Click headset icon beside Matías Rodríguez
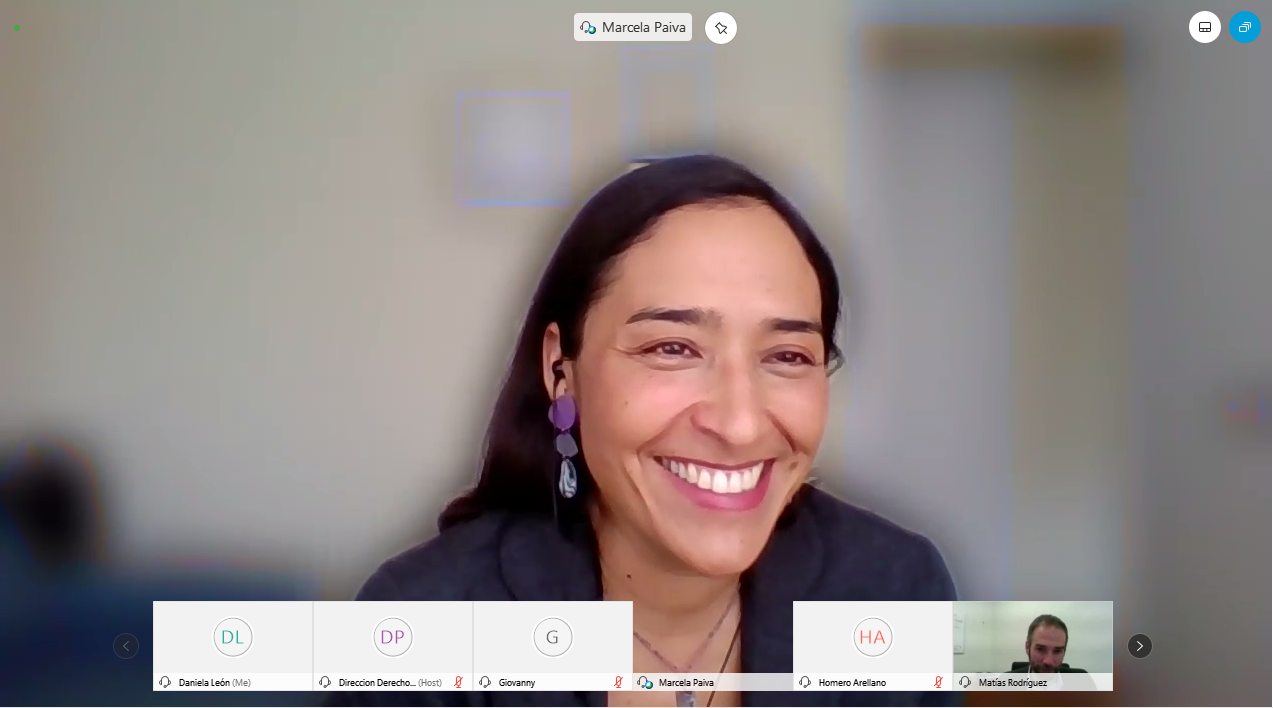The height and width of the screenshot is (708, 1273). [x=965, y=682]
